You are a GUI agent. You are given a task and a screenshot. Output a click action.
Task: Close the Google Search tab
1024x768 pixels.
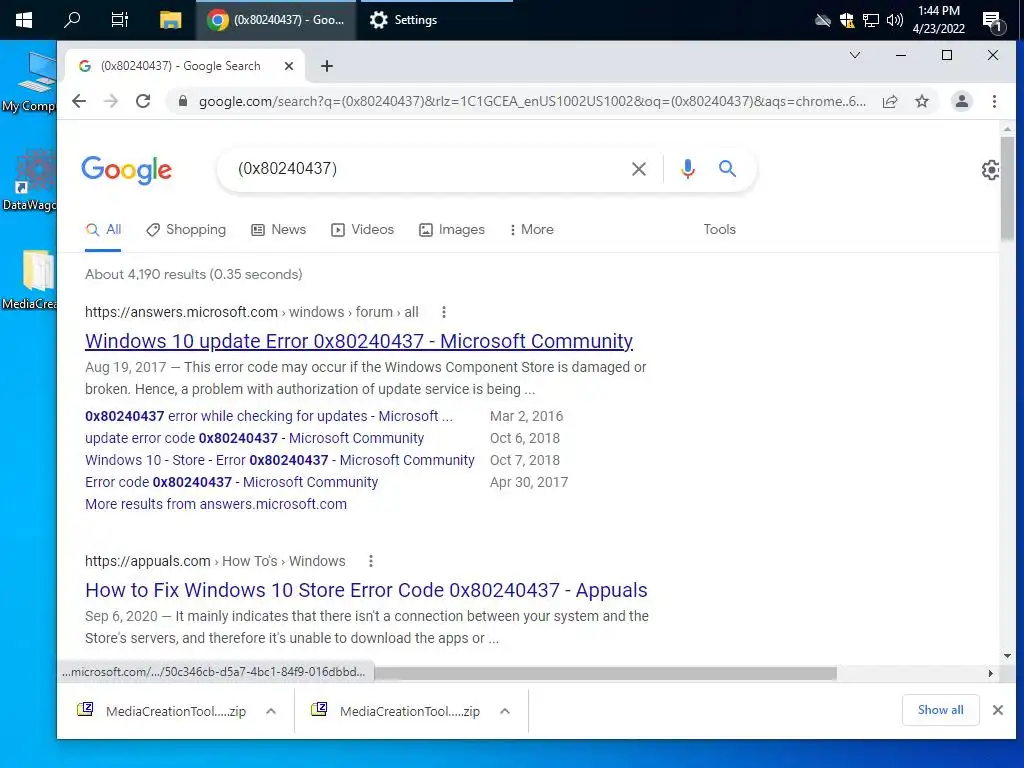point(289,66)
